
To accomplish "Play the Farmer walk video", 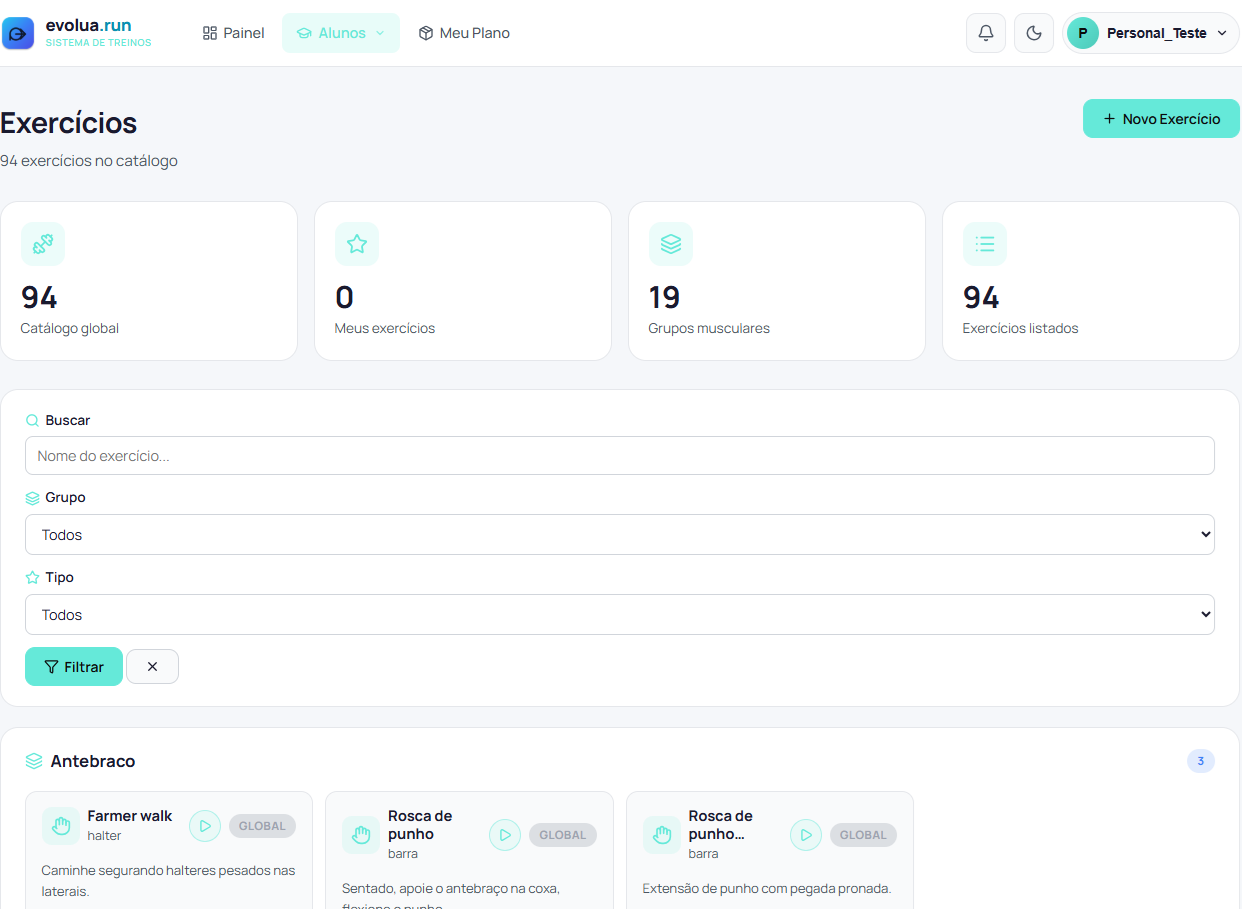I will pyautogui.click(x=205, y=826).
